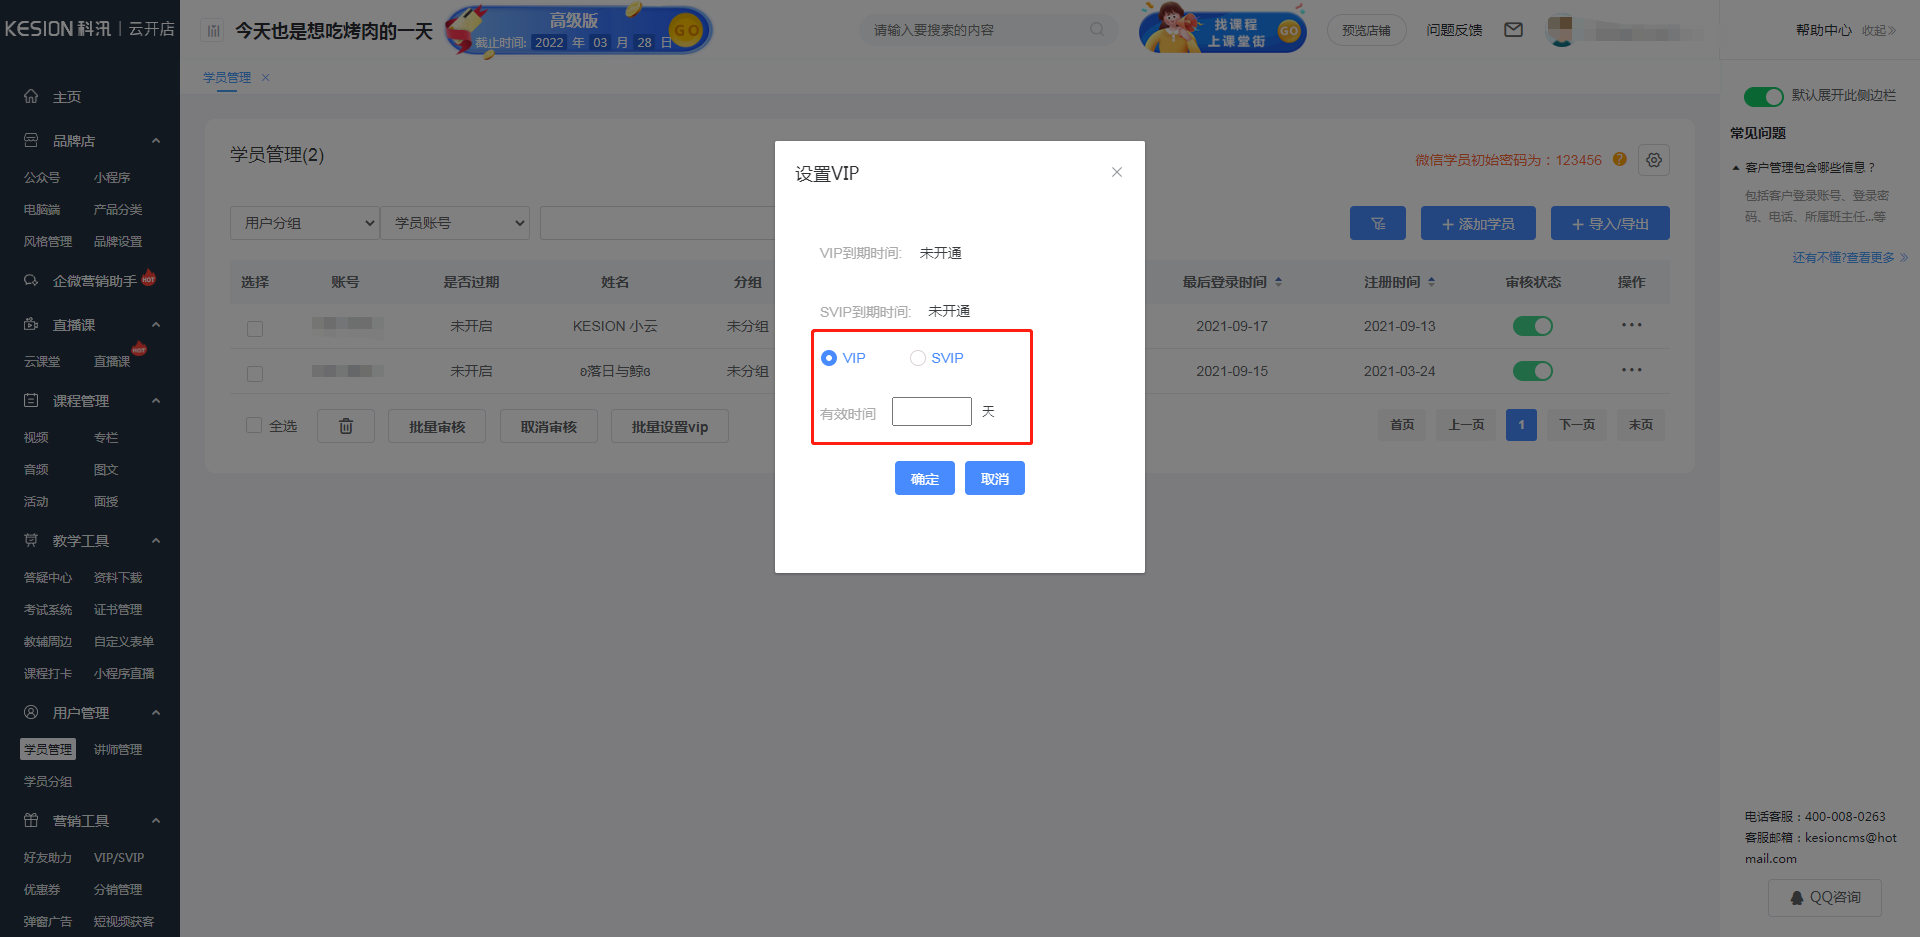Collapse the 用户管理 menu section
Viewport: 1920px width, 937px height.
(156, 713)
